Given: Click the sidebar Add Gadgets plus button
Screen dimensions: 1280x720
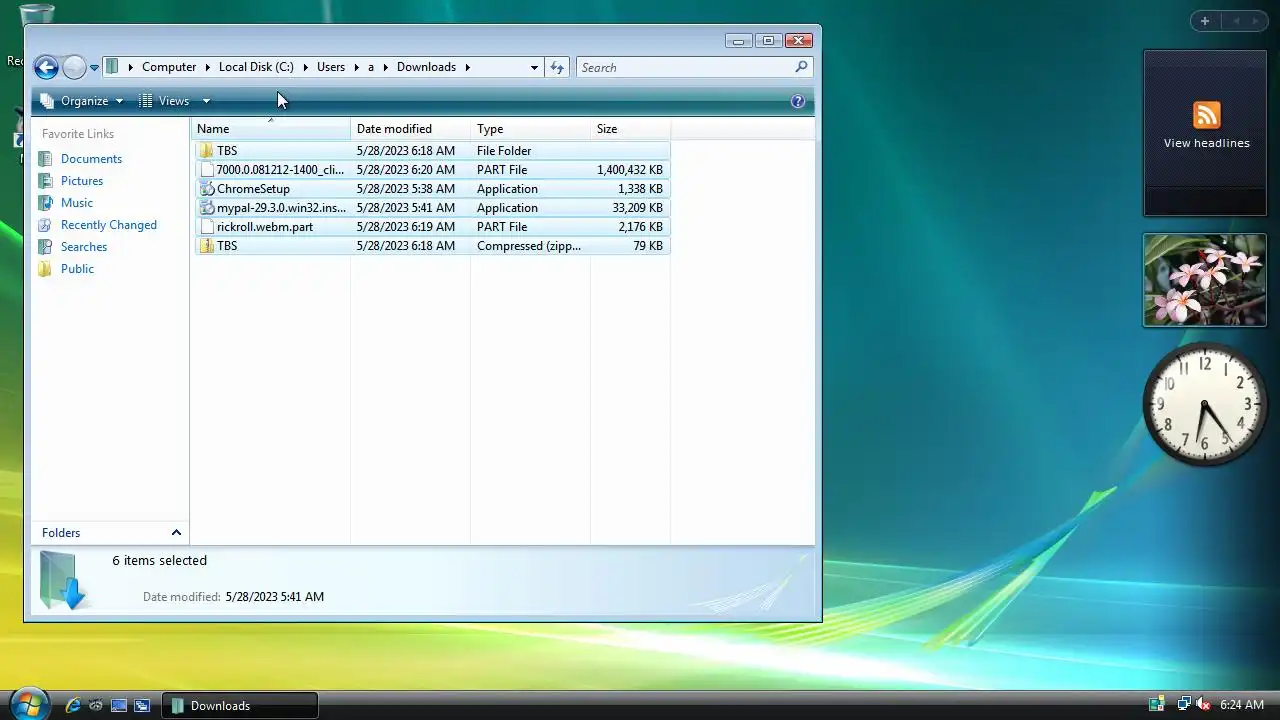Looking at the screenshot, I should [x=1205, y=21].
